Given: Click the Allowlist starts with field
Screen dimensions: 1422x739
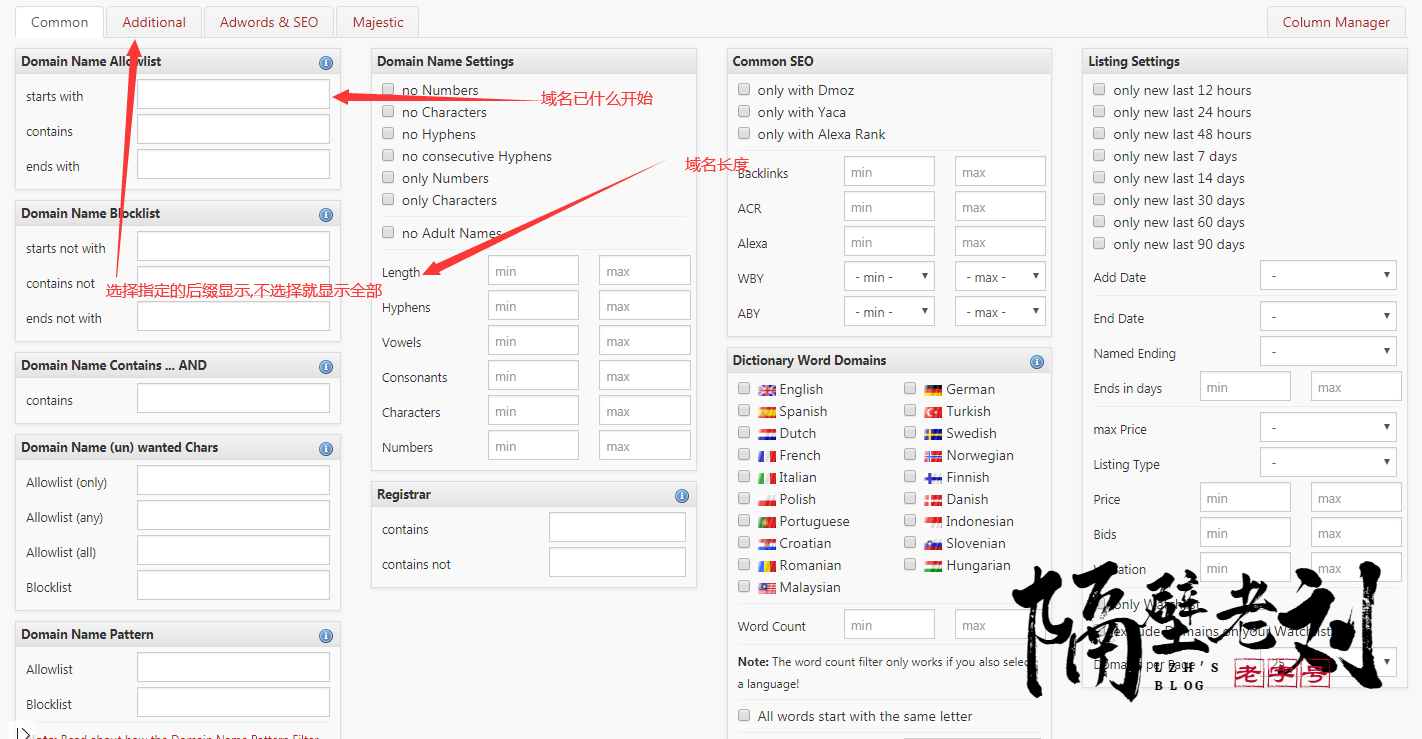Looking at the screenshot, I should [233, 95].
